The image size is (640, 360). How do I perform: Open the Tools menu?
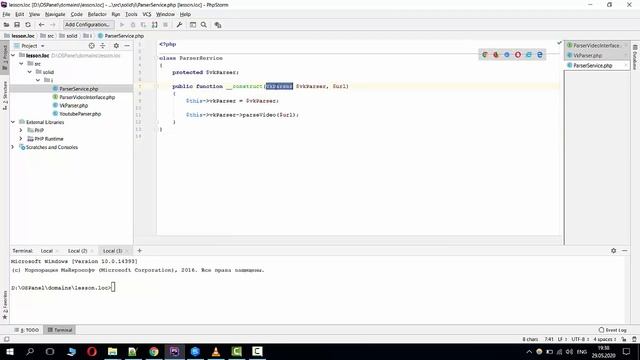(131, 14)
